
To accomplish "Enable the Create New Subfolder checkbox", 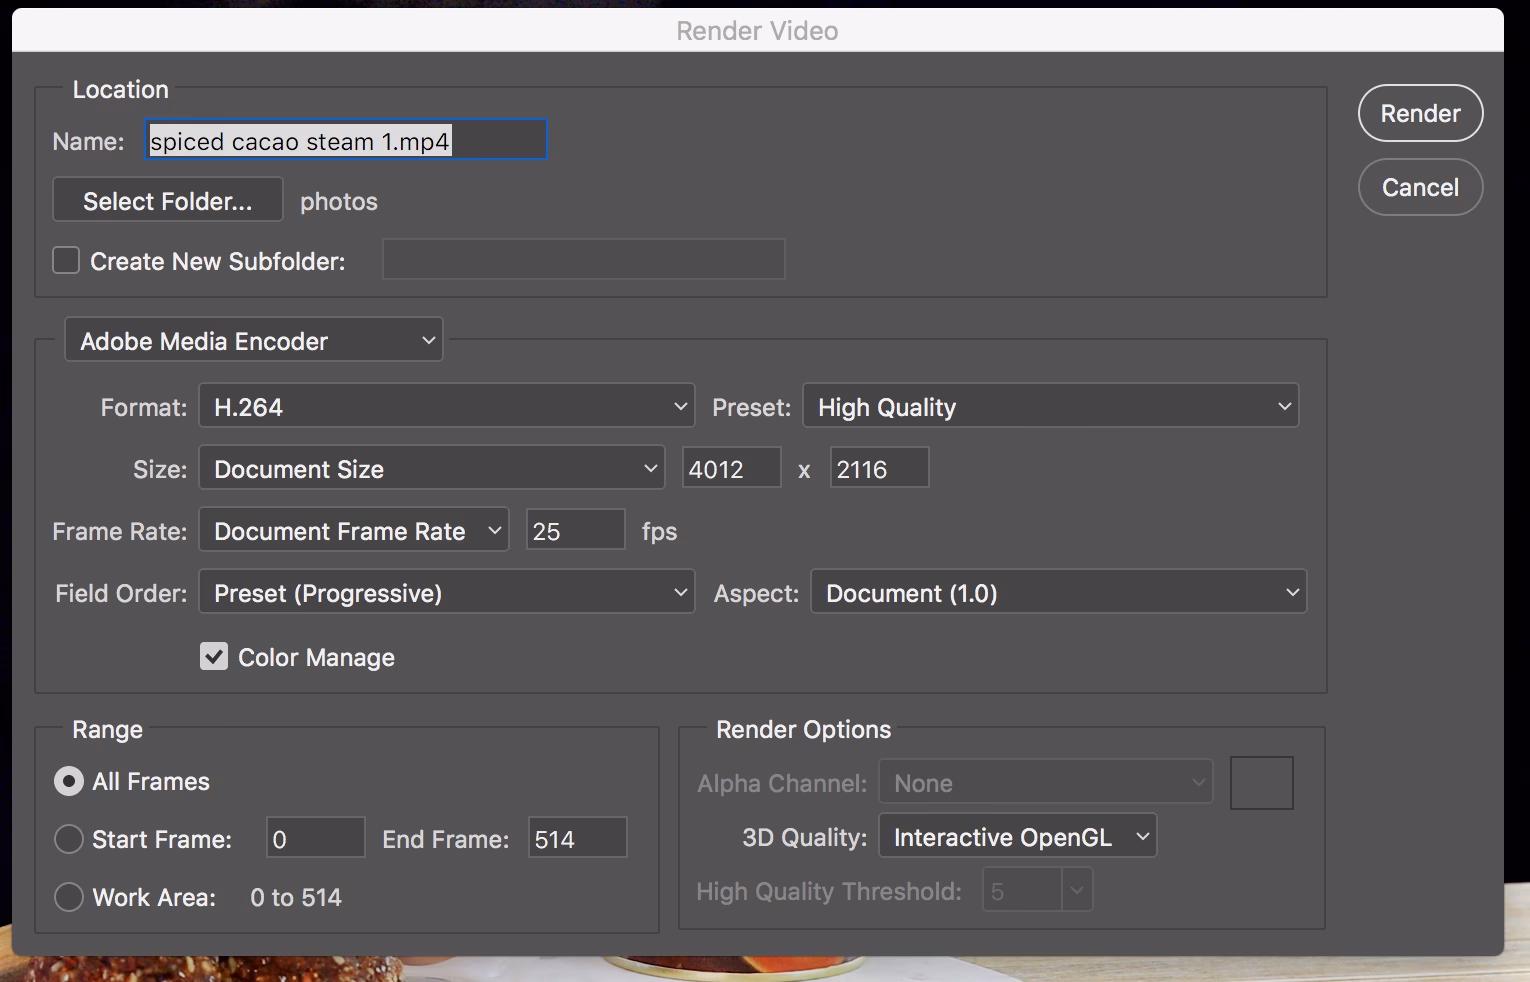I will (x=65, y=259).
